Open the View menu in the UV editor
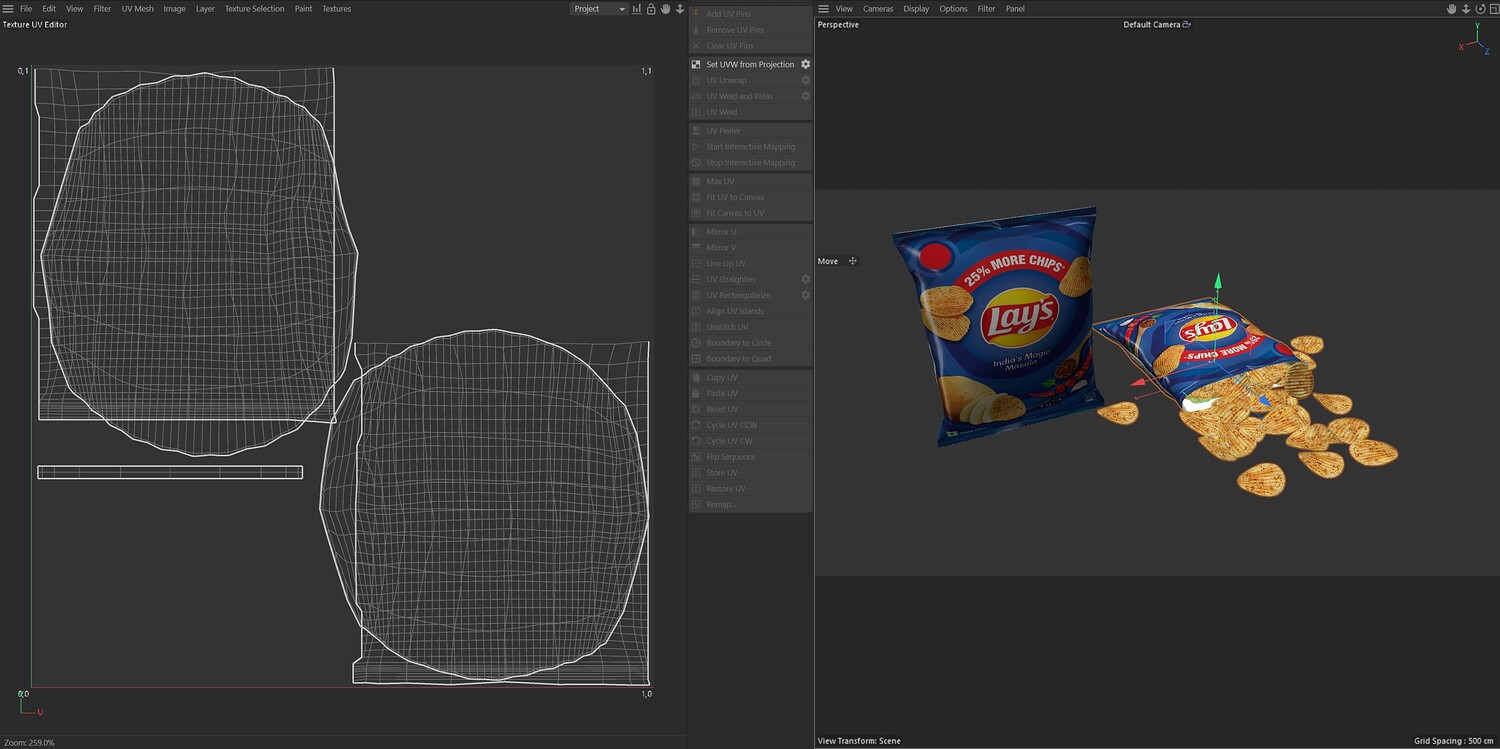This screenshot has width=1500, height=749. coord(75,9)
